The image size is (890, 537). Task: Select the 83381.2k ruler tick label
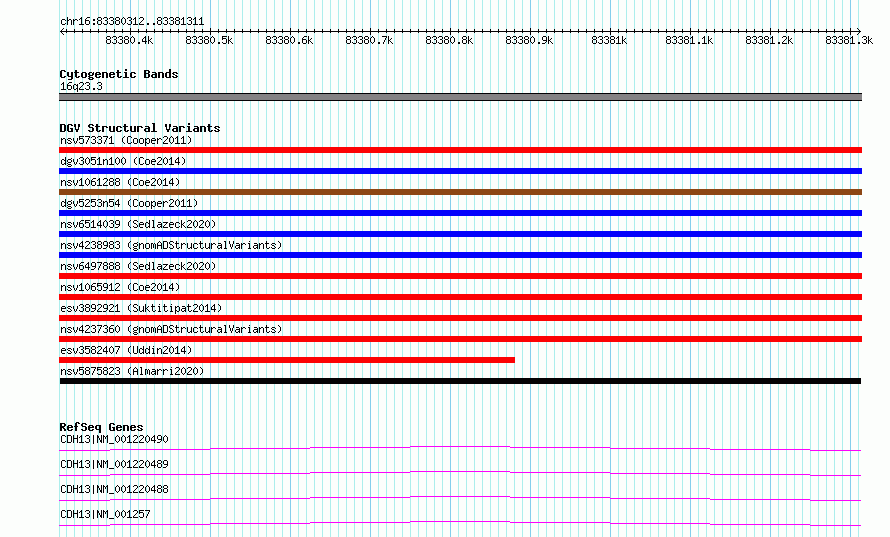coord(770,40)
